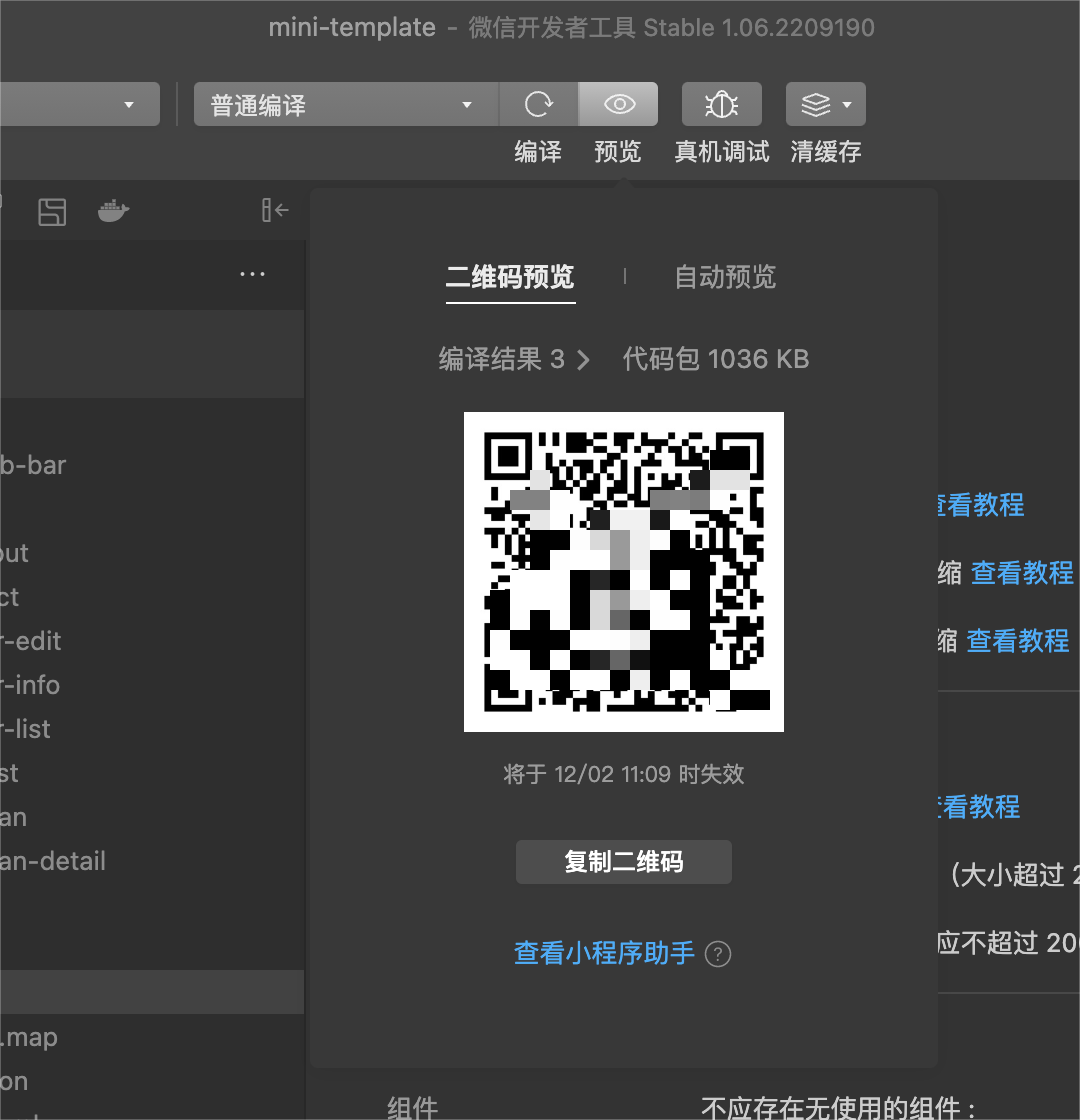The width and height of the screenshot is (1080, 1120).
Task: Open the three-dot more options menu
Action: pos(252,274)
